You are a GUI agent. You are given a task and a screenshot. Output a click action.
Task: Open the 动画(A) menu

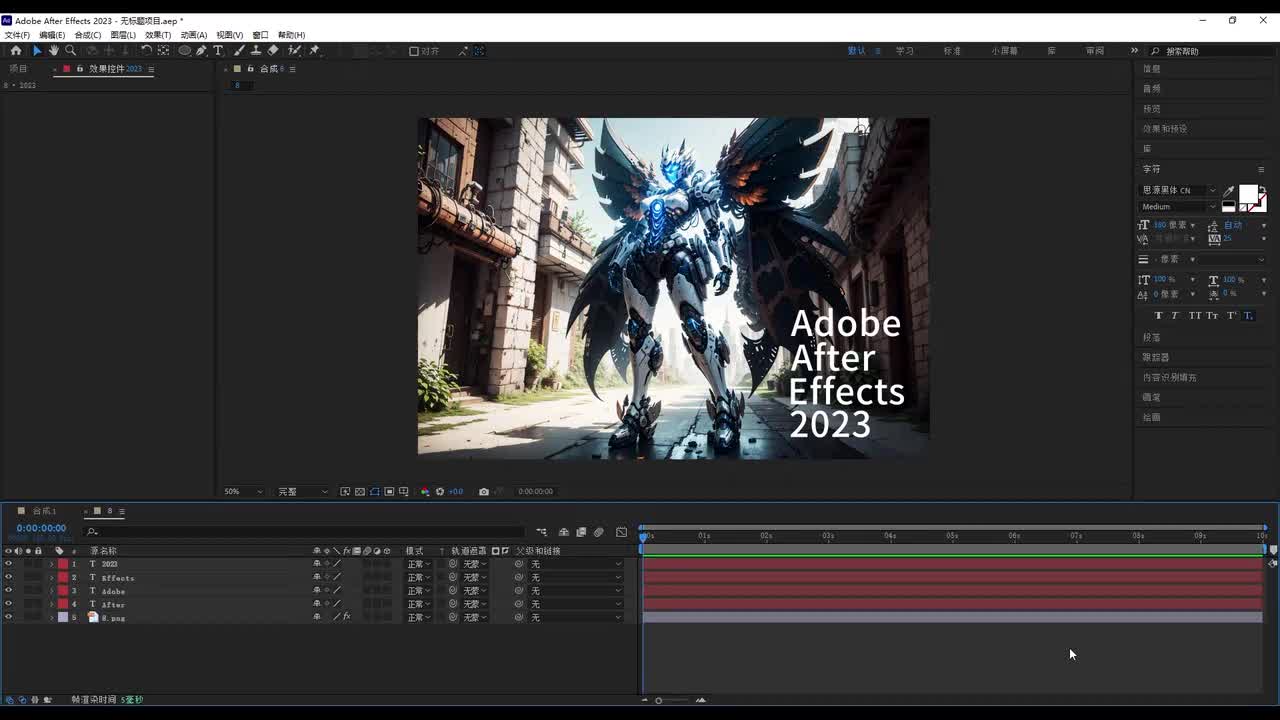194,35
